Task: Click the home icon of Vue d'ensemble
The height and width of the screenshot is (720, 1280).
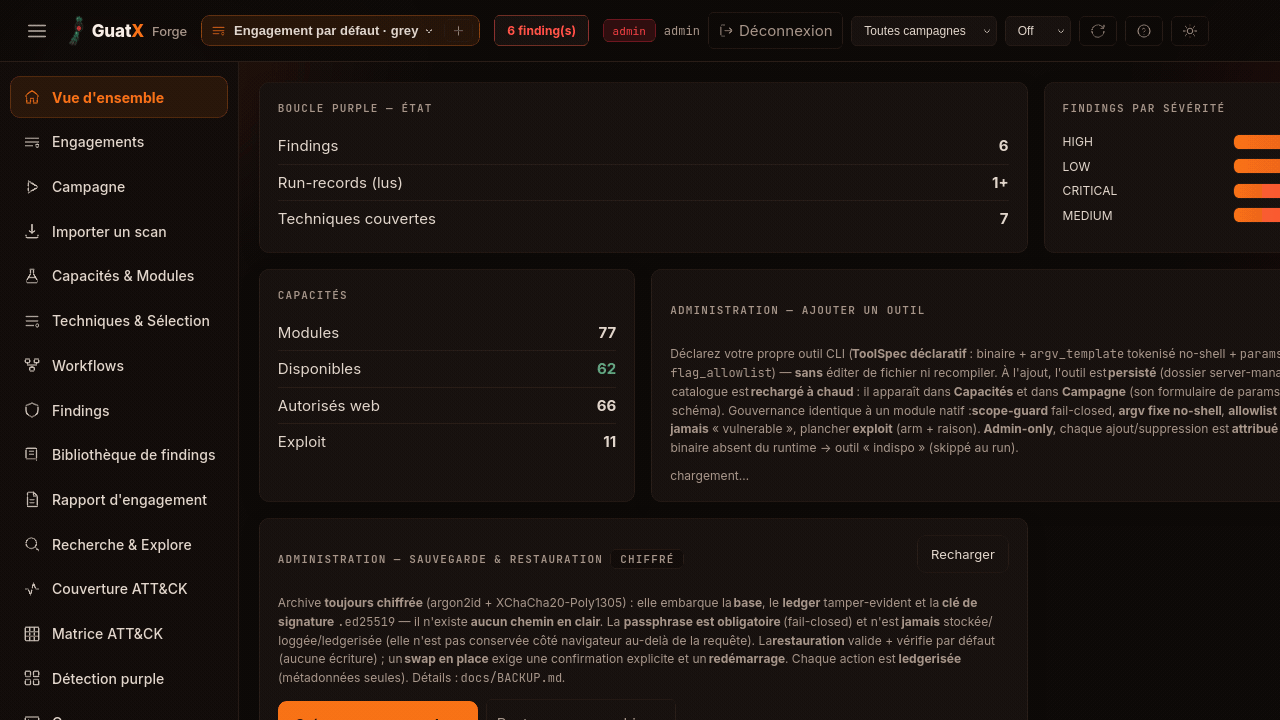Action: [32, 97]
